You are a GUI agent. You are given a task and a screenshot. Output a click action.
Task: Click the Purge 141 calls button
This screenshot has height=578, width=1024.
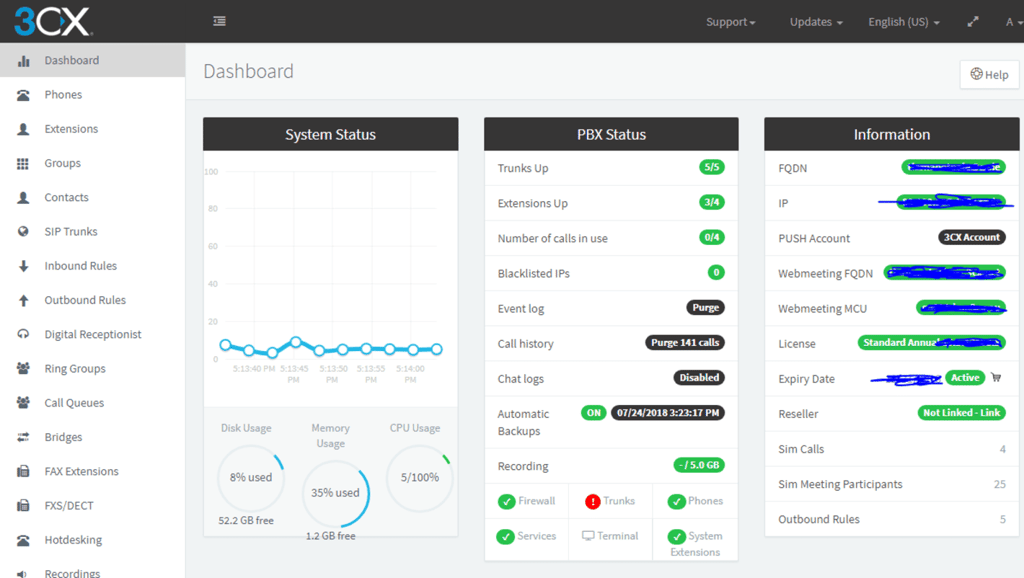(684, 343)
